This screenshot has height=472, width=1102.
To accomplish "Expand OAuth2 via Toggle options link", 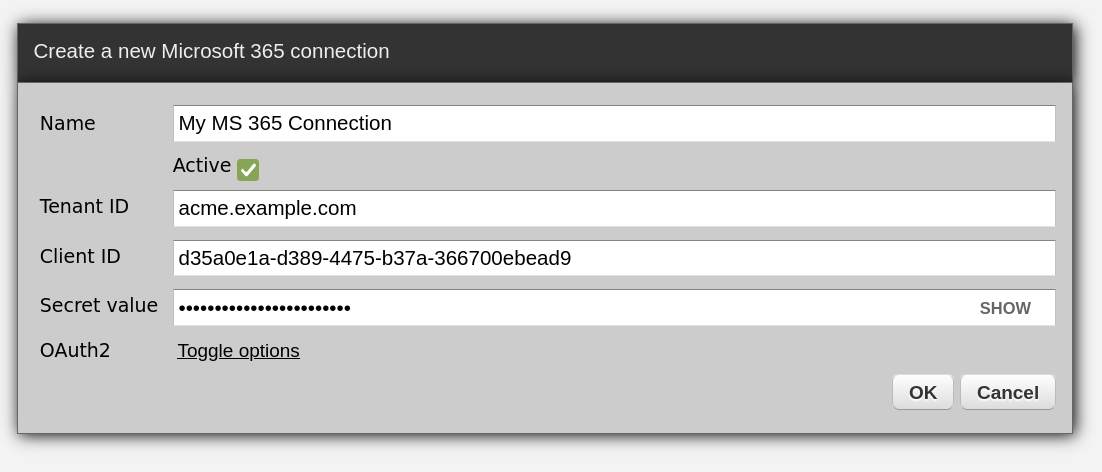I will pos(238,351).
